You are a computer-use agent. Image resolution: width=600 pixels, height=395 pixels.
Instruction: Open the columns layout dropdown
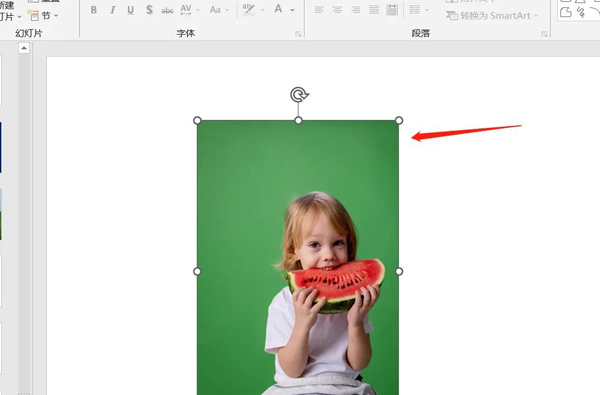coord(419,10)
